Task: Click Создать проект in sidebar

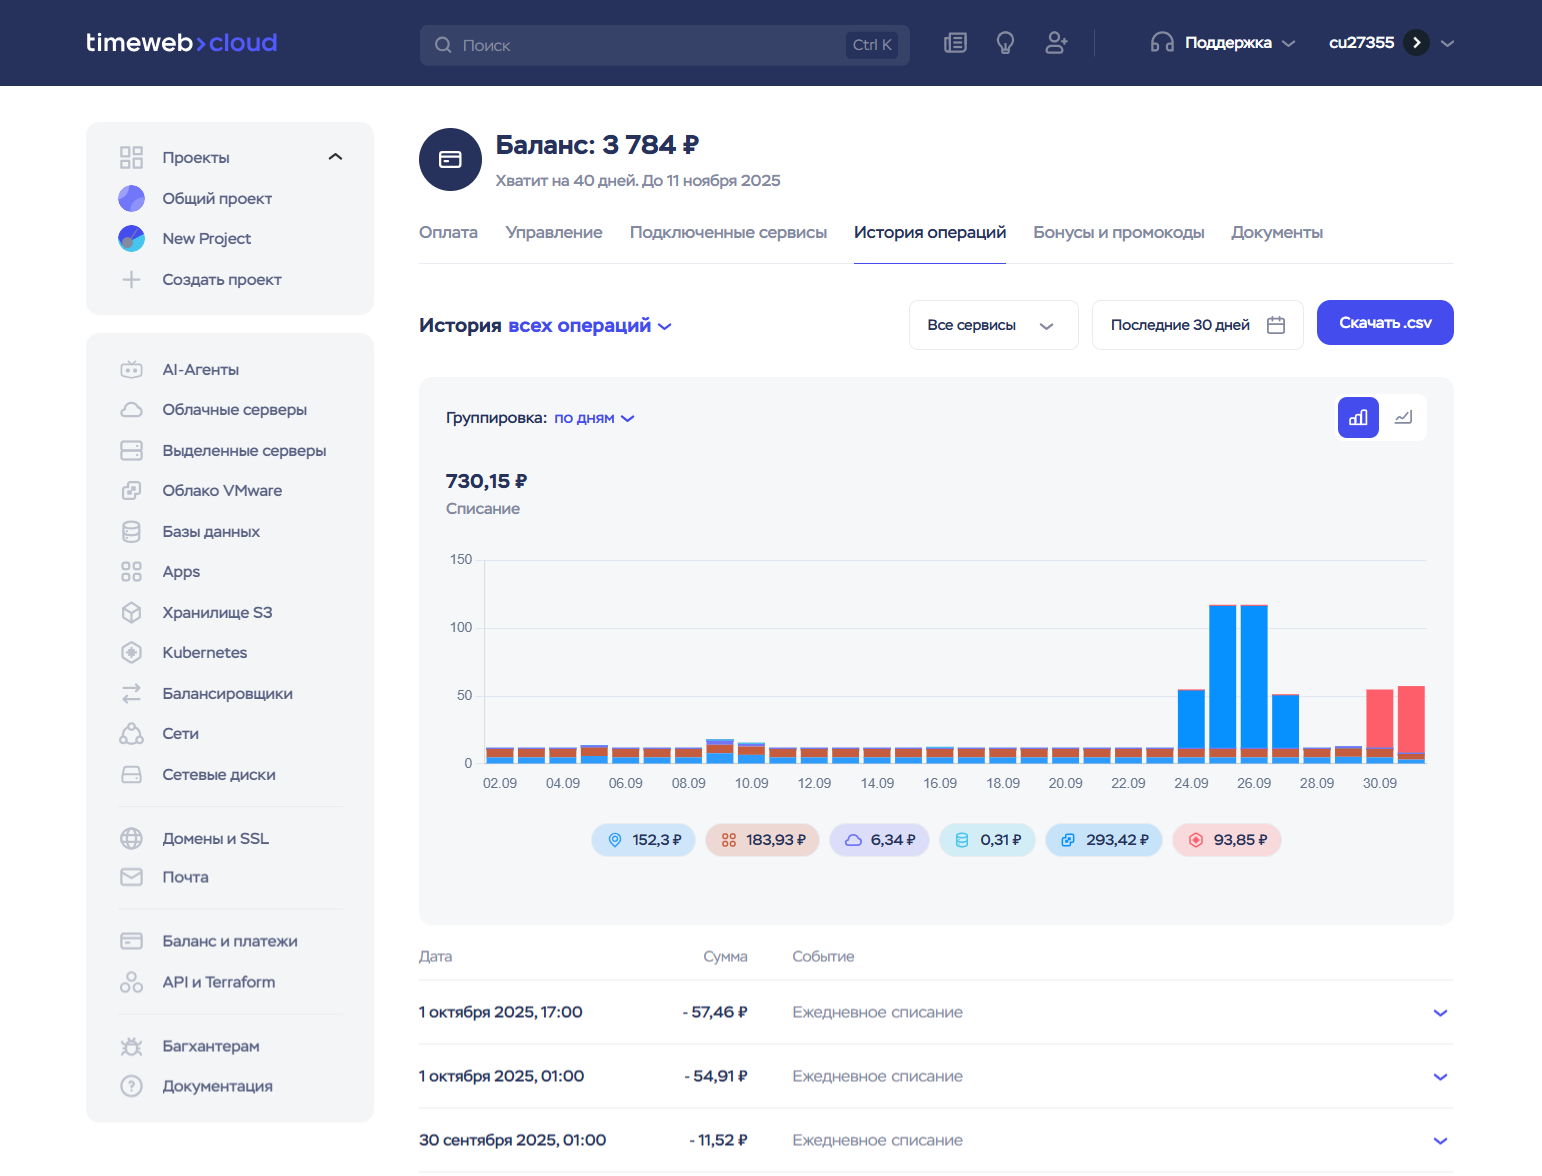Action: (x=221, y=280)
